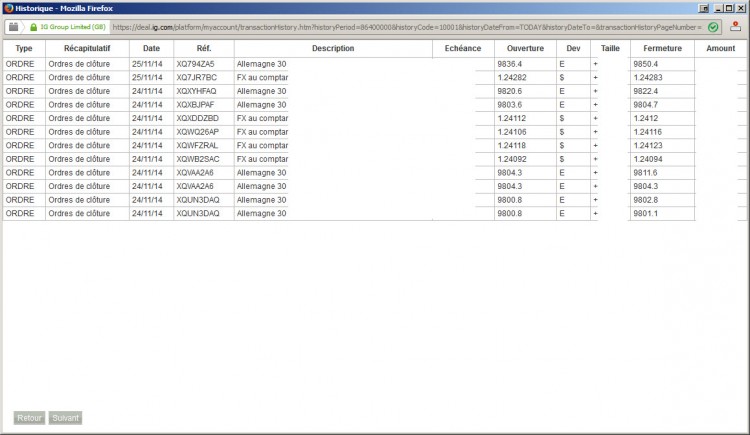The image size is (750, 435).
Task: Click the green checkmark icon in address bar
Action: tap(713, 27)
